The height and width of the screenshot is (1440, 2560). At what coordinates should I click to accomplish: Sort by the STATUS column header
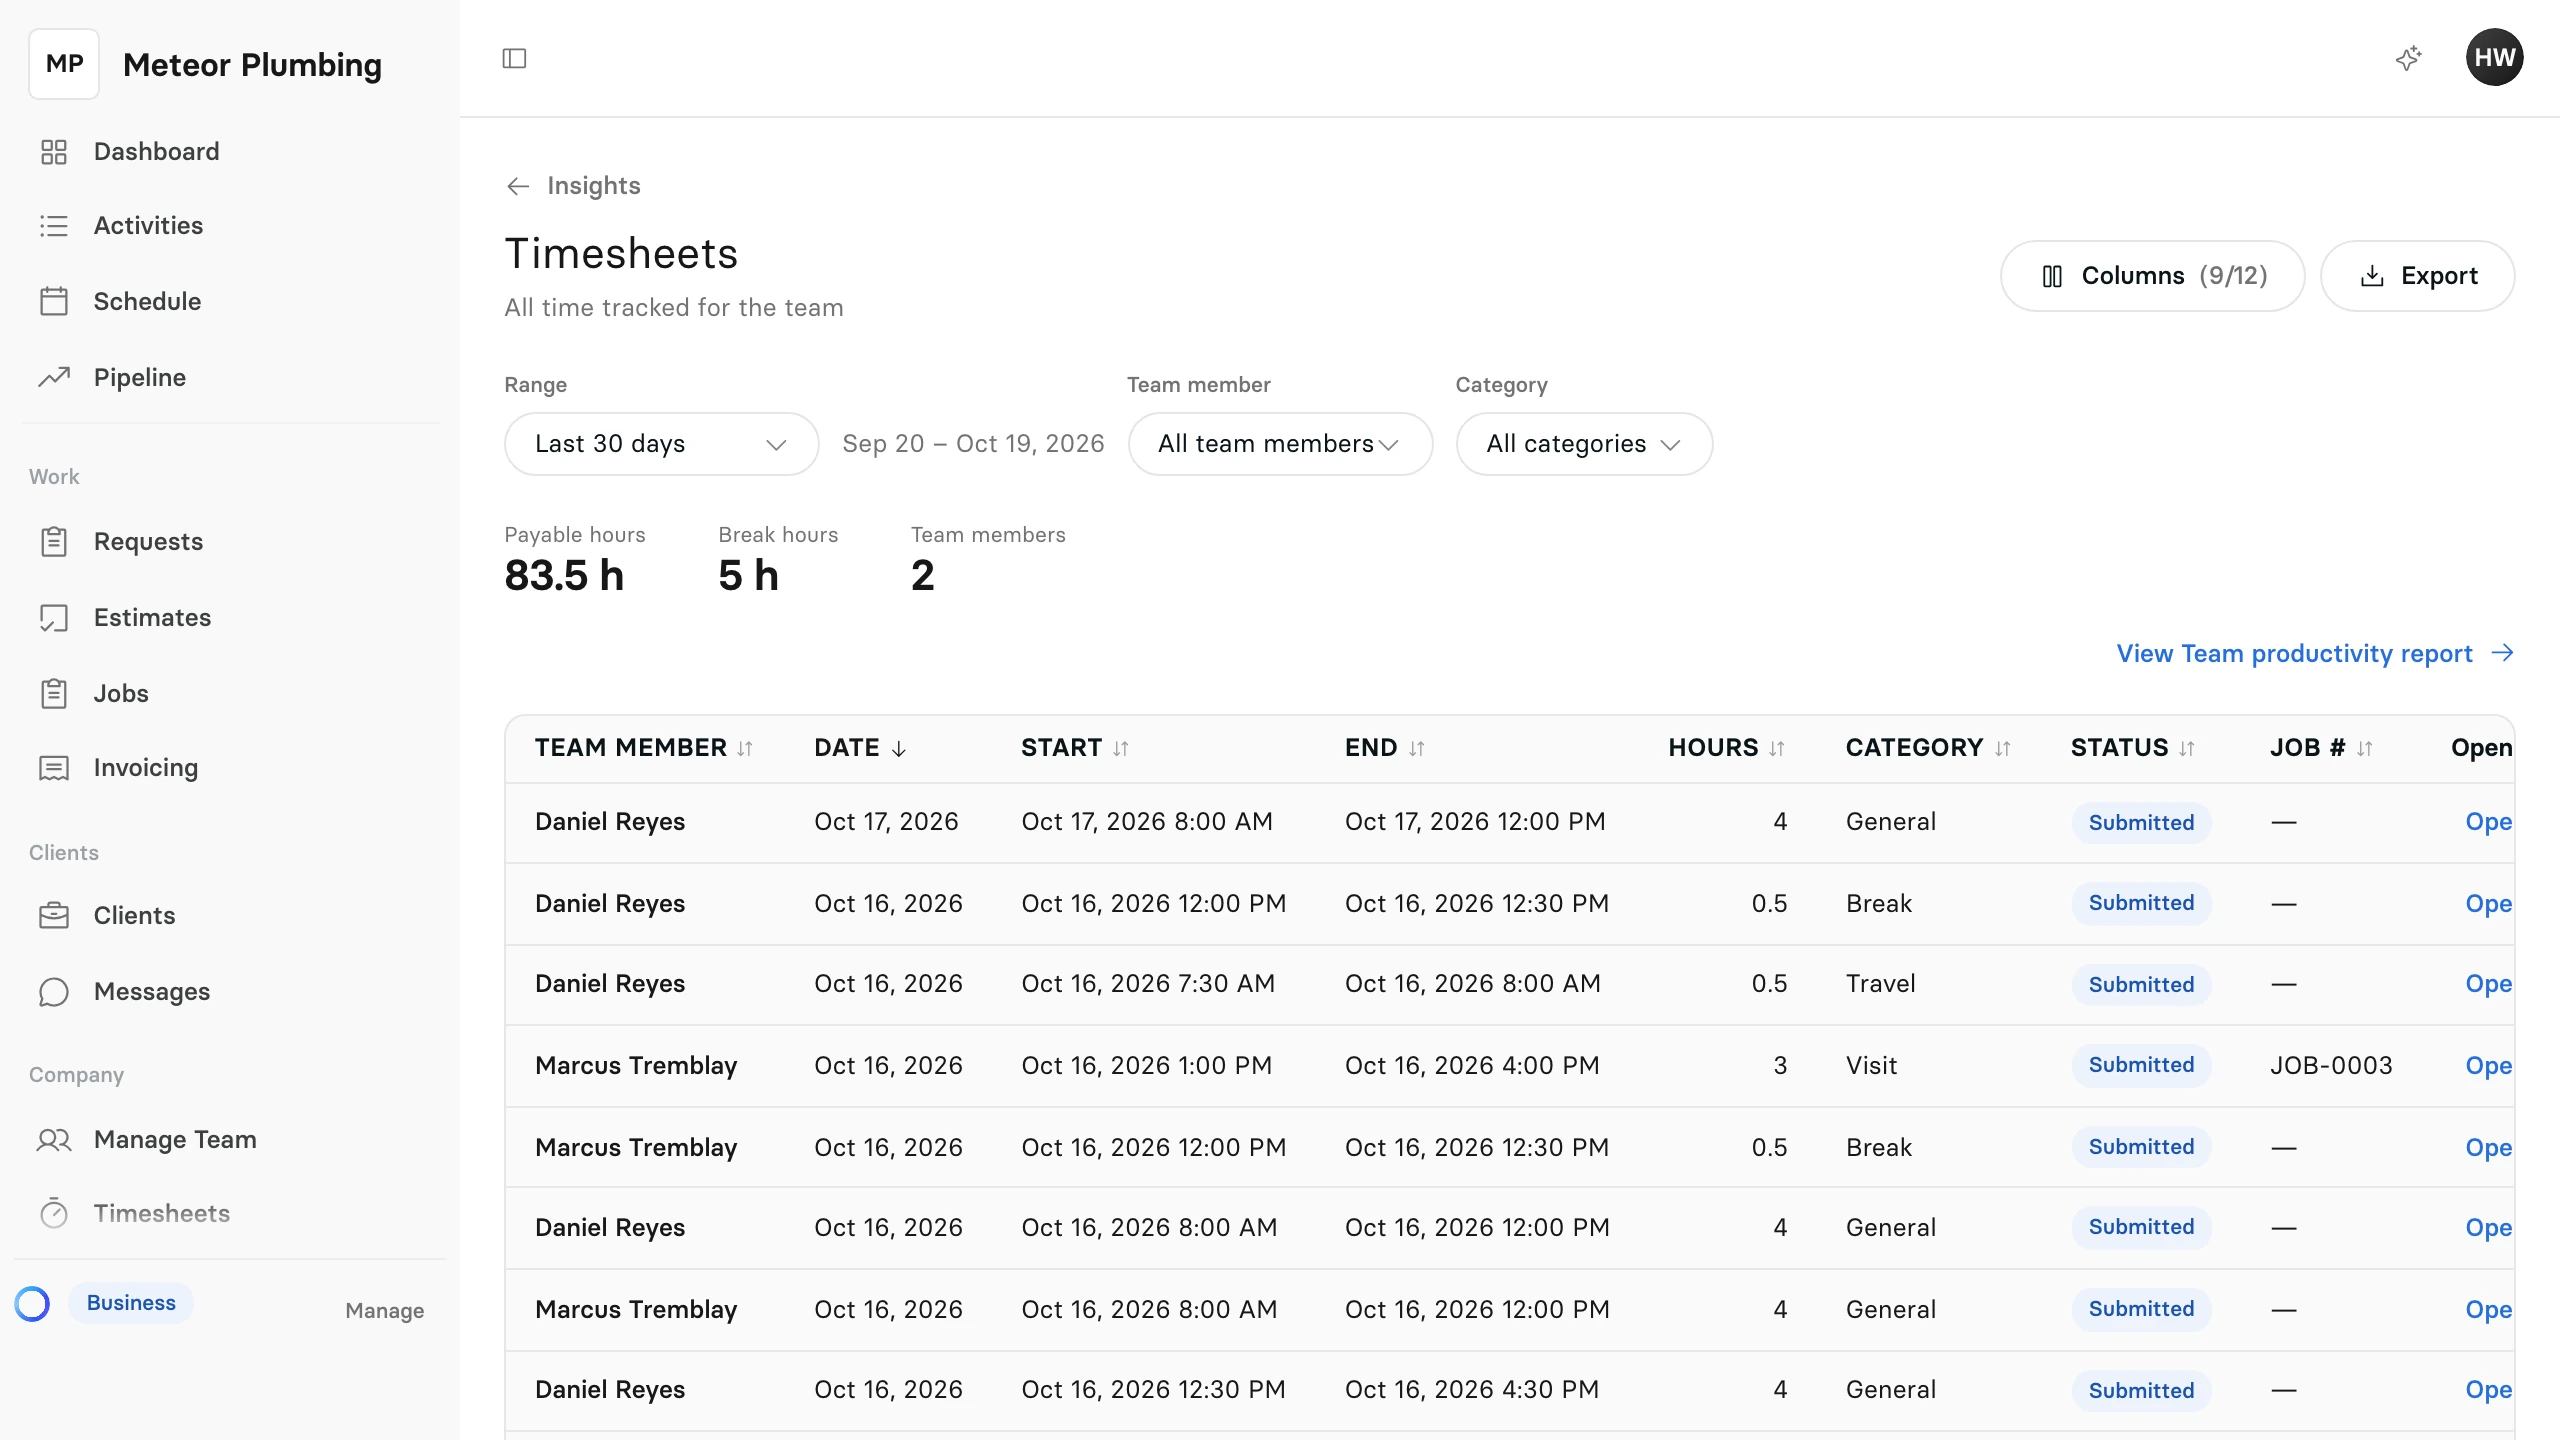coord(2133,748)
